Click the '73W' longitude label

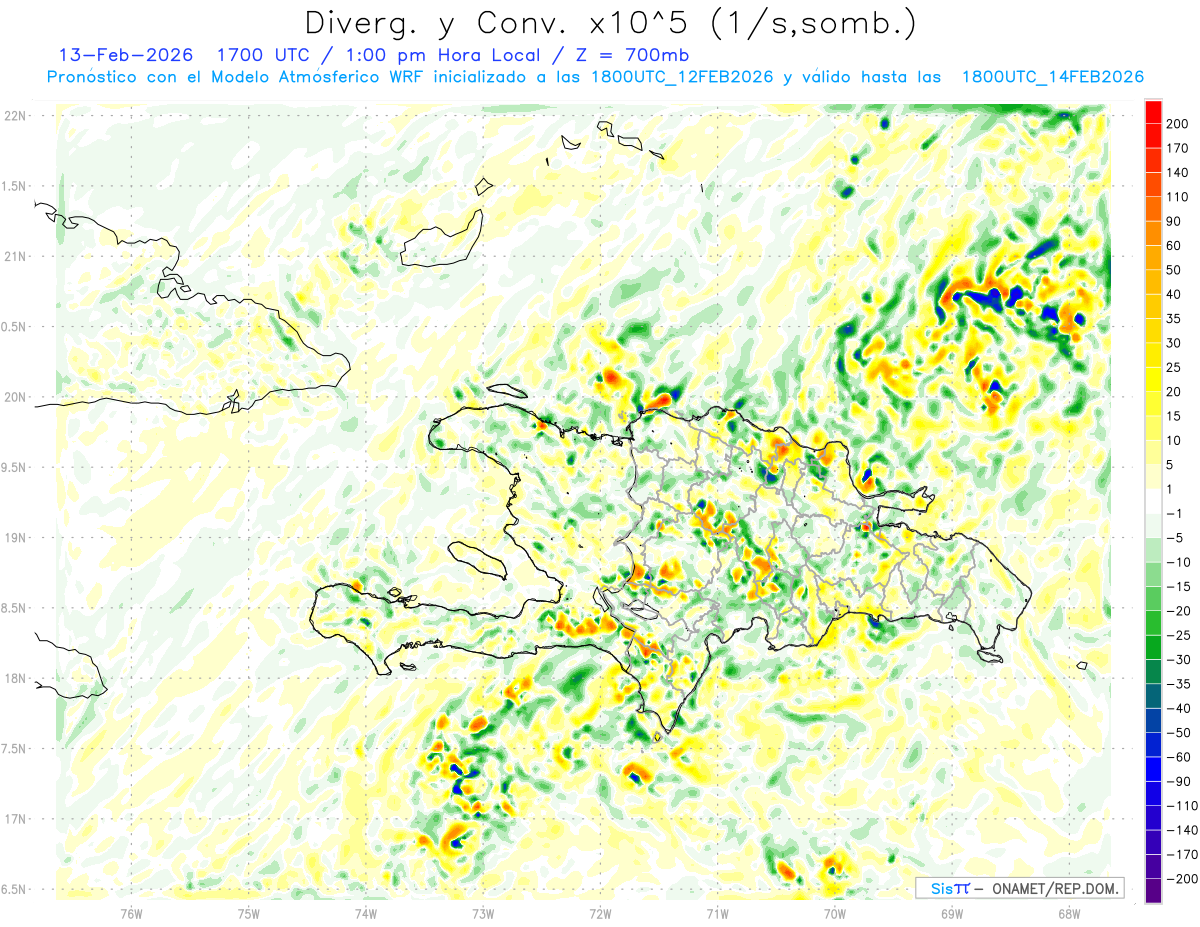click(482, 914)
